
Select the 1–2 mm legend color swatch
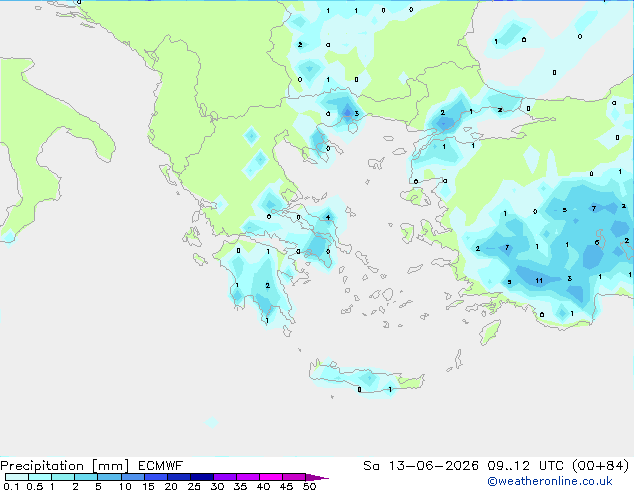(63, 477)
